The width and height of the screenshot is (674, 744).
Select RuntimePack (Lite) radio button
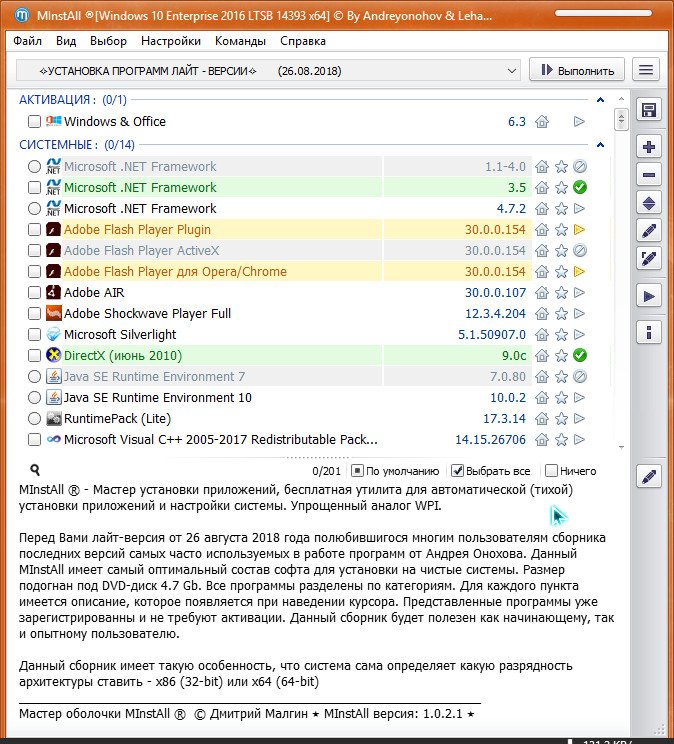(x=34, y=418)
